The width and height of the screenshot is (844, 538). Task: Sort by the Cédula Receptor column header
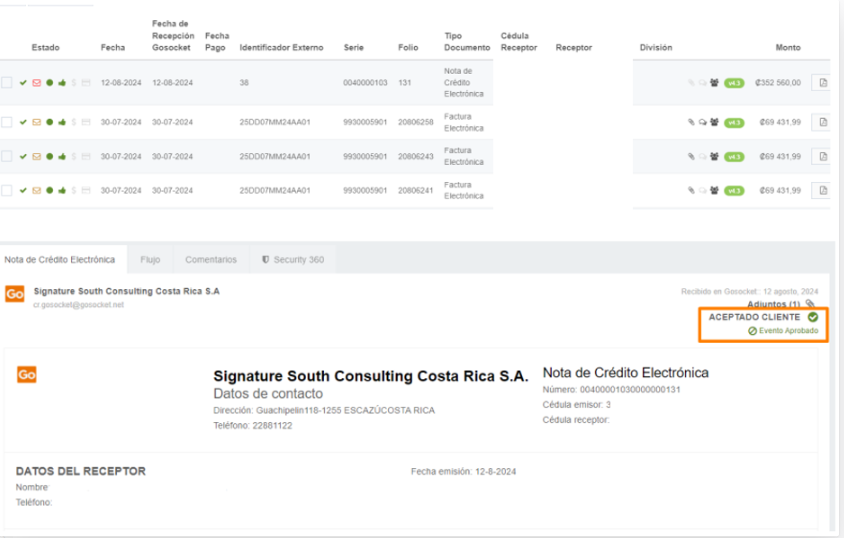[x=518, y=41]
